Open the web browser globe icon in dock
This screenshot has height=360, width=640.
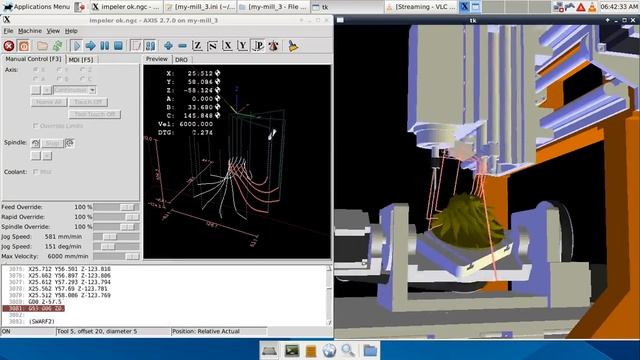(x=329, y=351)
